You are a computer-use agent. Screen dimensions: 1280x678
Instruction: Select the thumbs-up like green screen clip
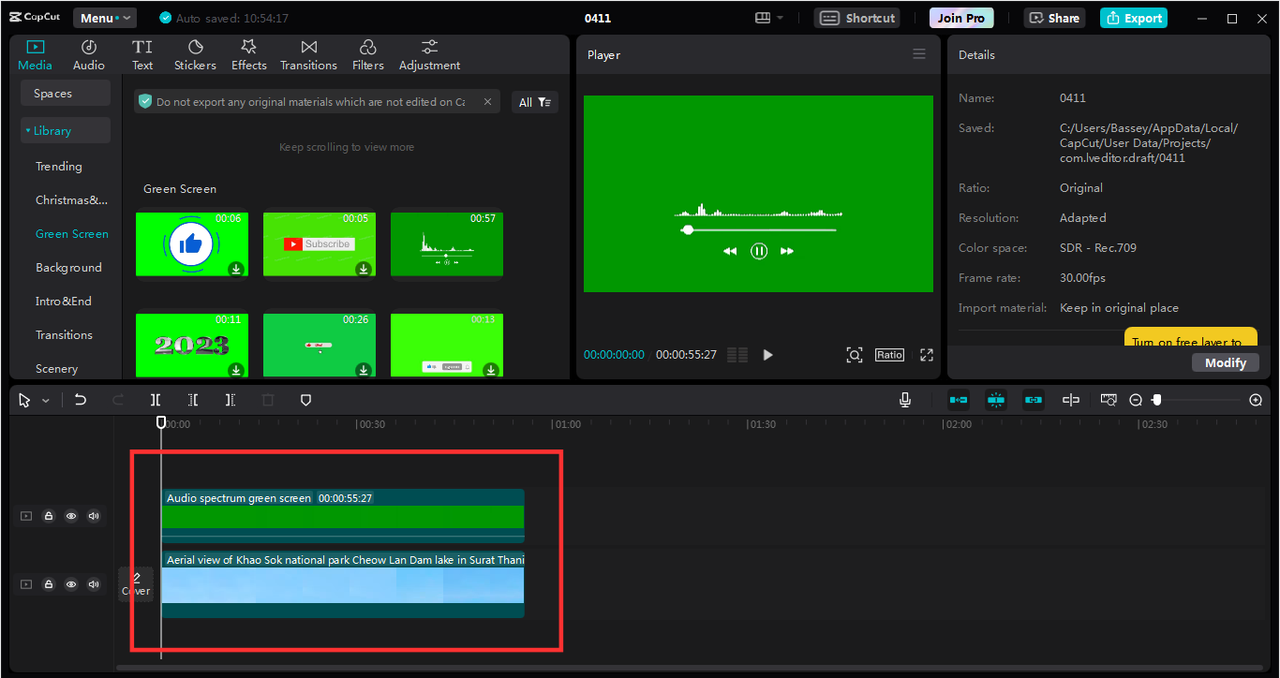[192, 243]
